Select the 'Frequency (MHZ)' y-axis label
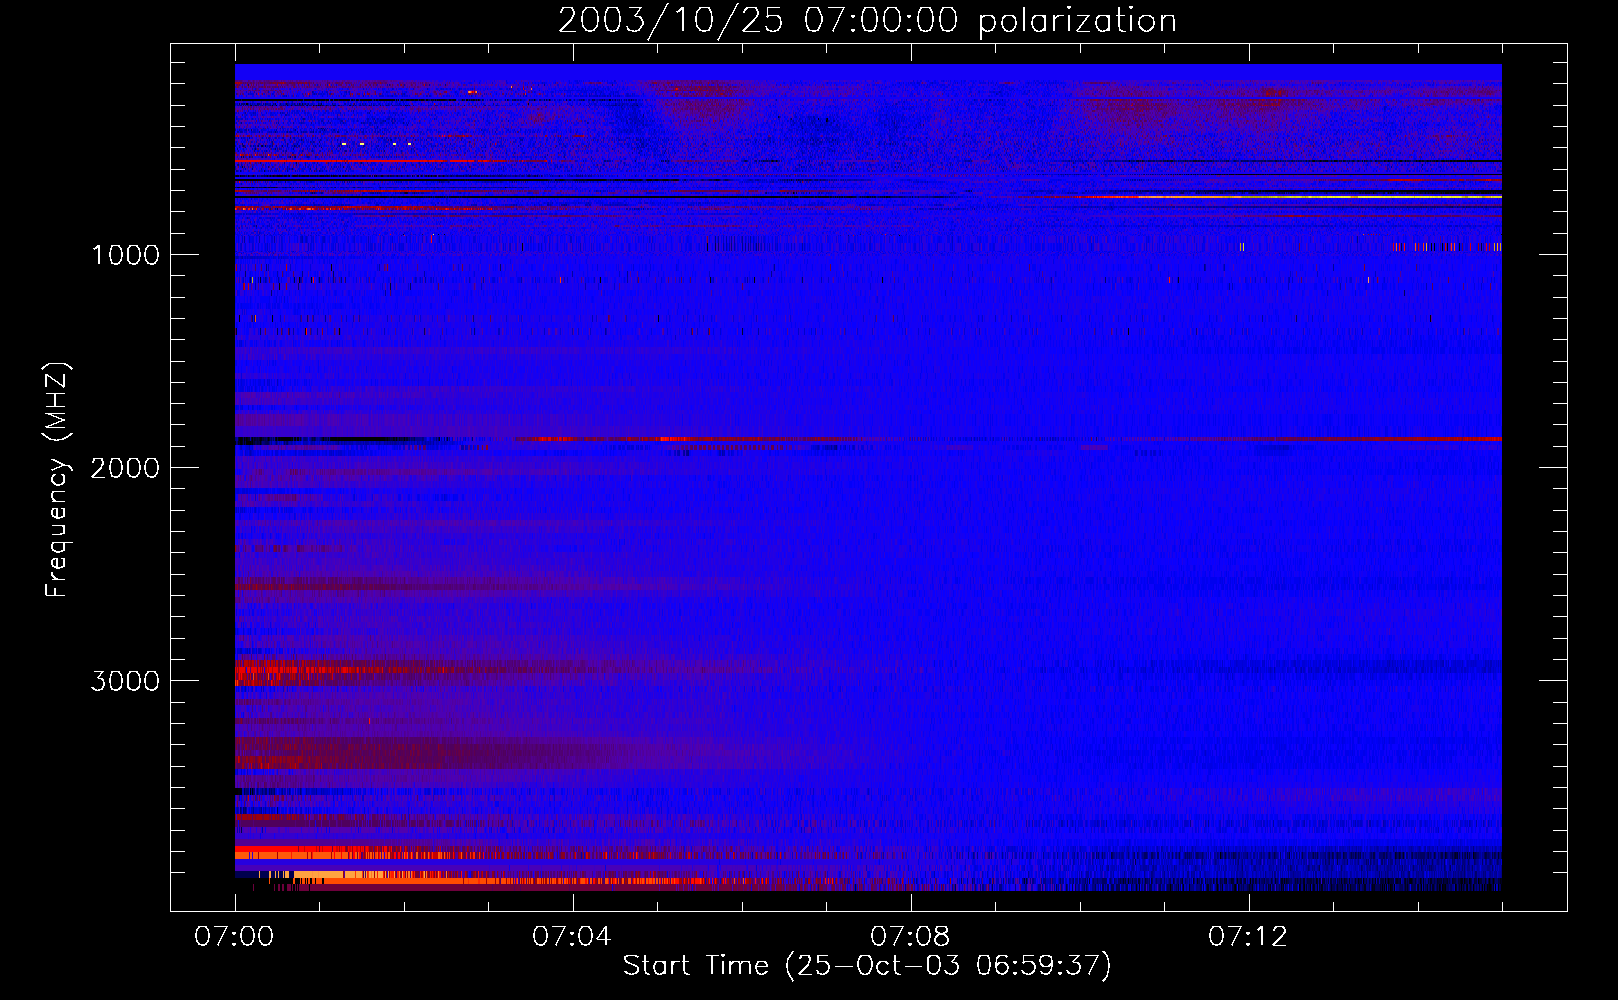This screenshot has height=1000, width=1618. point(57,480)
